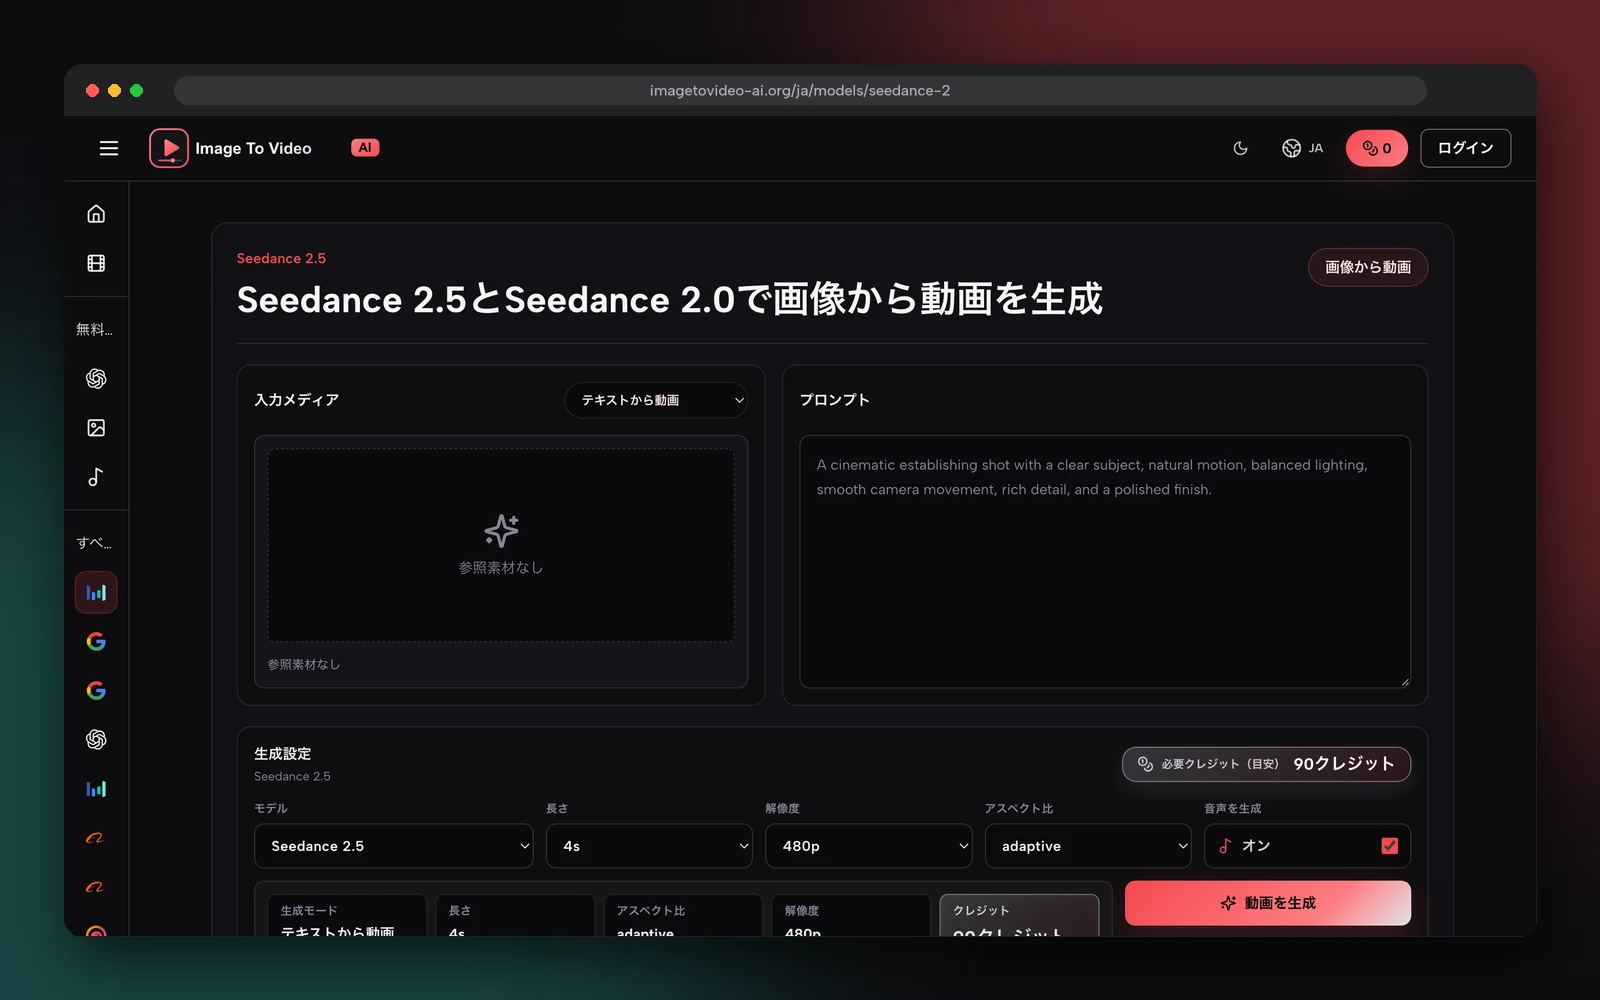Open the Seedance 2.5 model dropdown
1600x1000 pixels.
click(x=394, y=846)
